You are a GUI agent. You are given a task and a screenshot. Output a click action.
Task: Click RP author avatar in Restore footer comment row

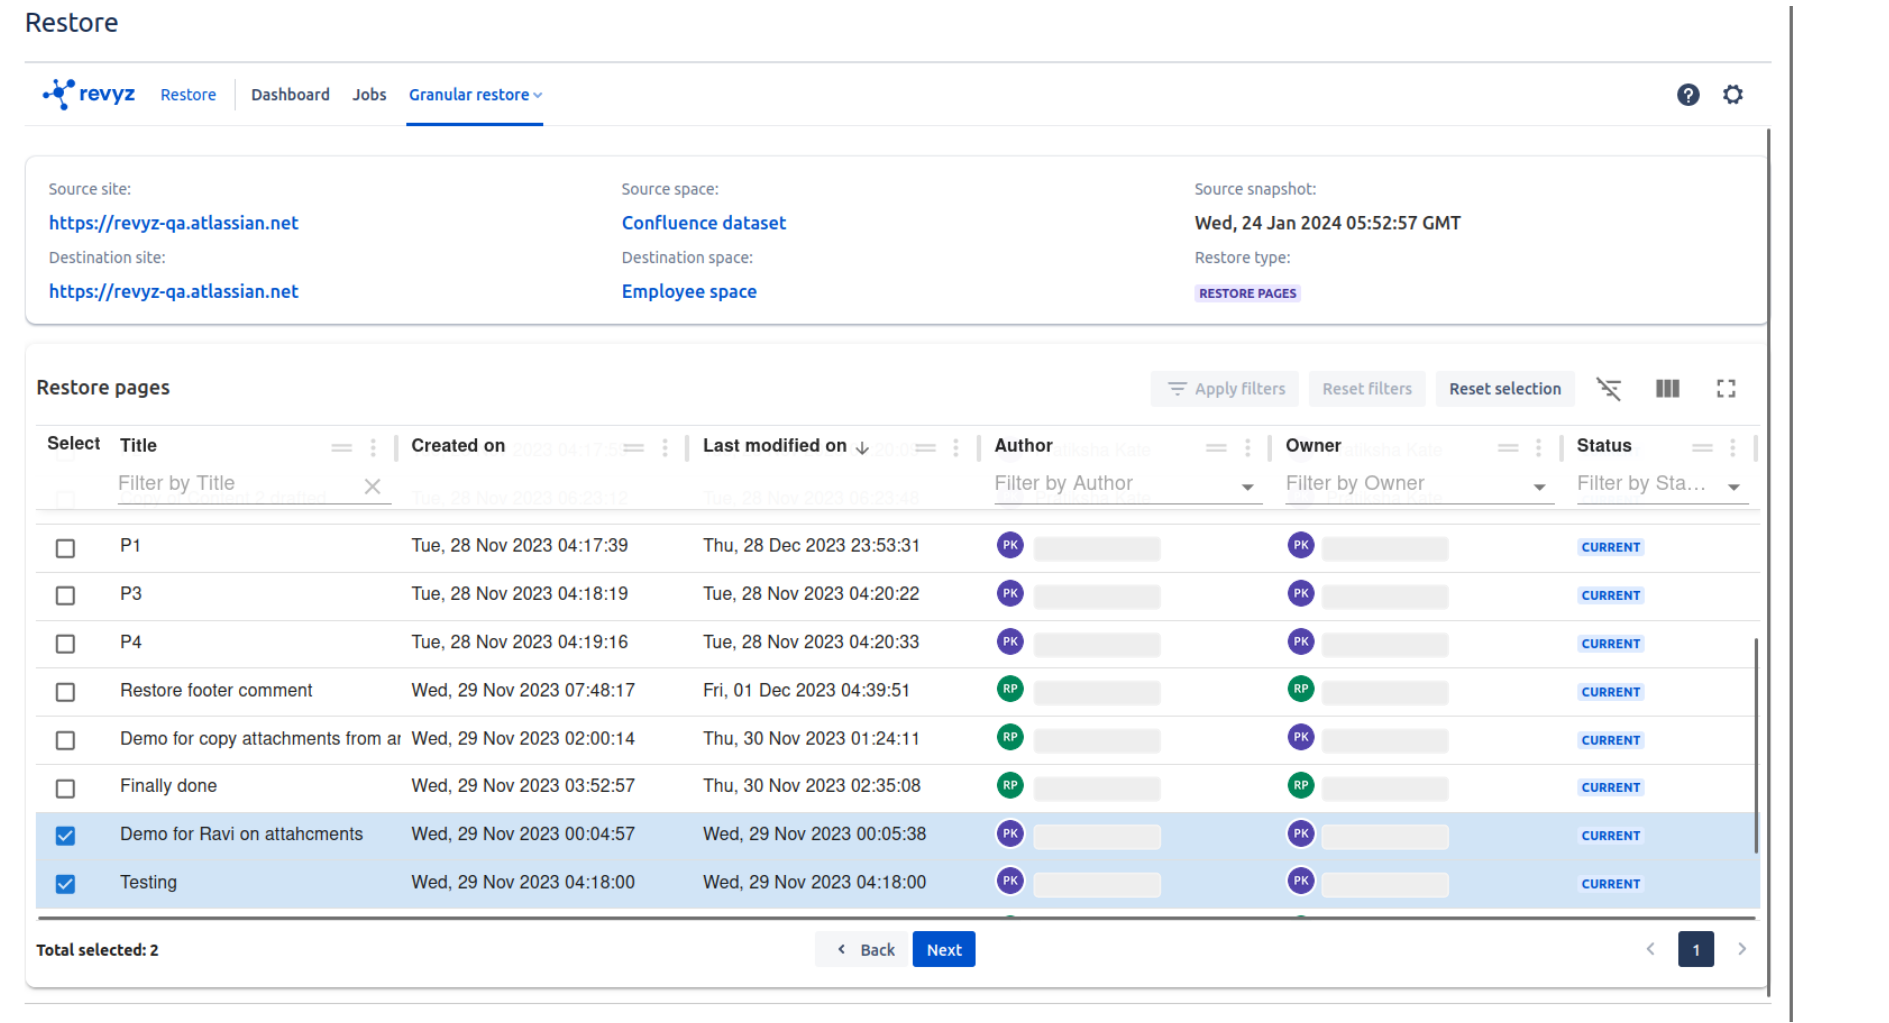(x=1010, y=689)
